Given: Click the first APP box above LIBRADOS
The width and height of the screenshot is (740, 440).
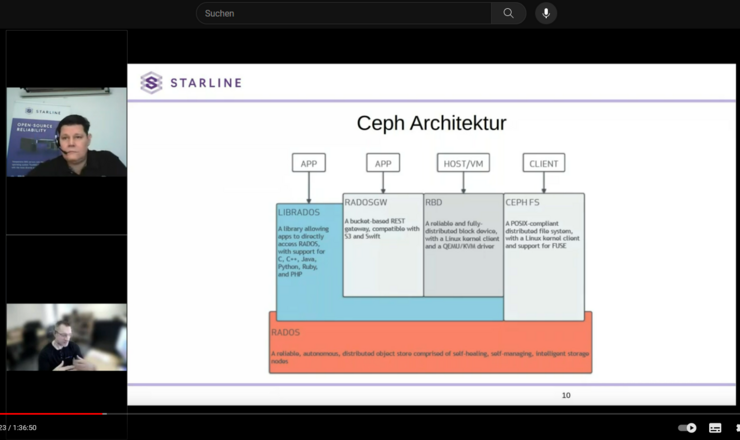Looking at the screenshot, I should 308,163.
